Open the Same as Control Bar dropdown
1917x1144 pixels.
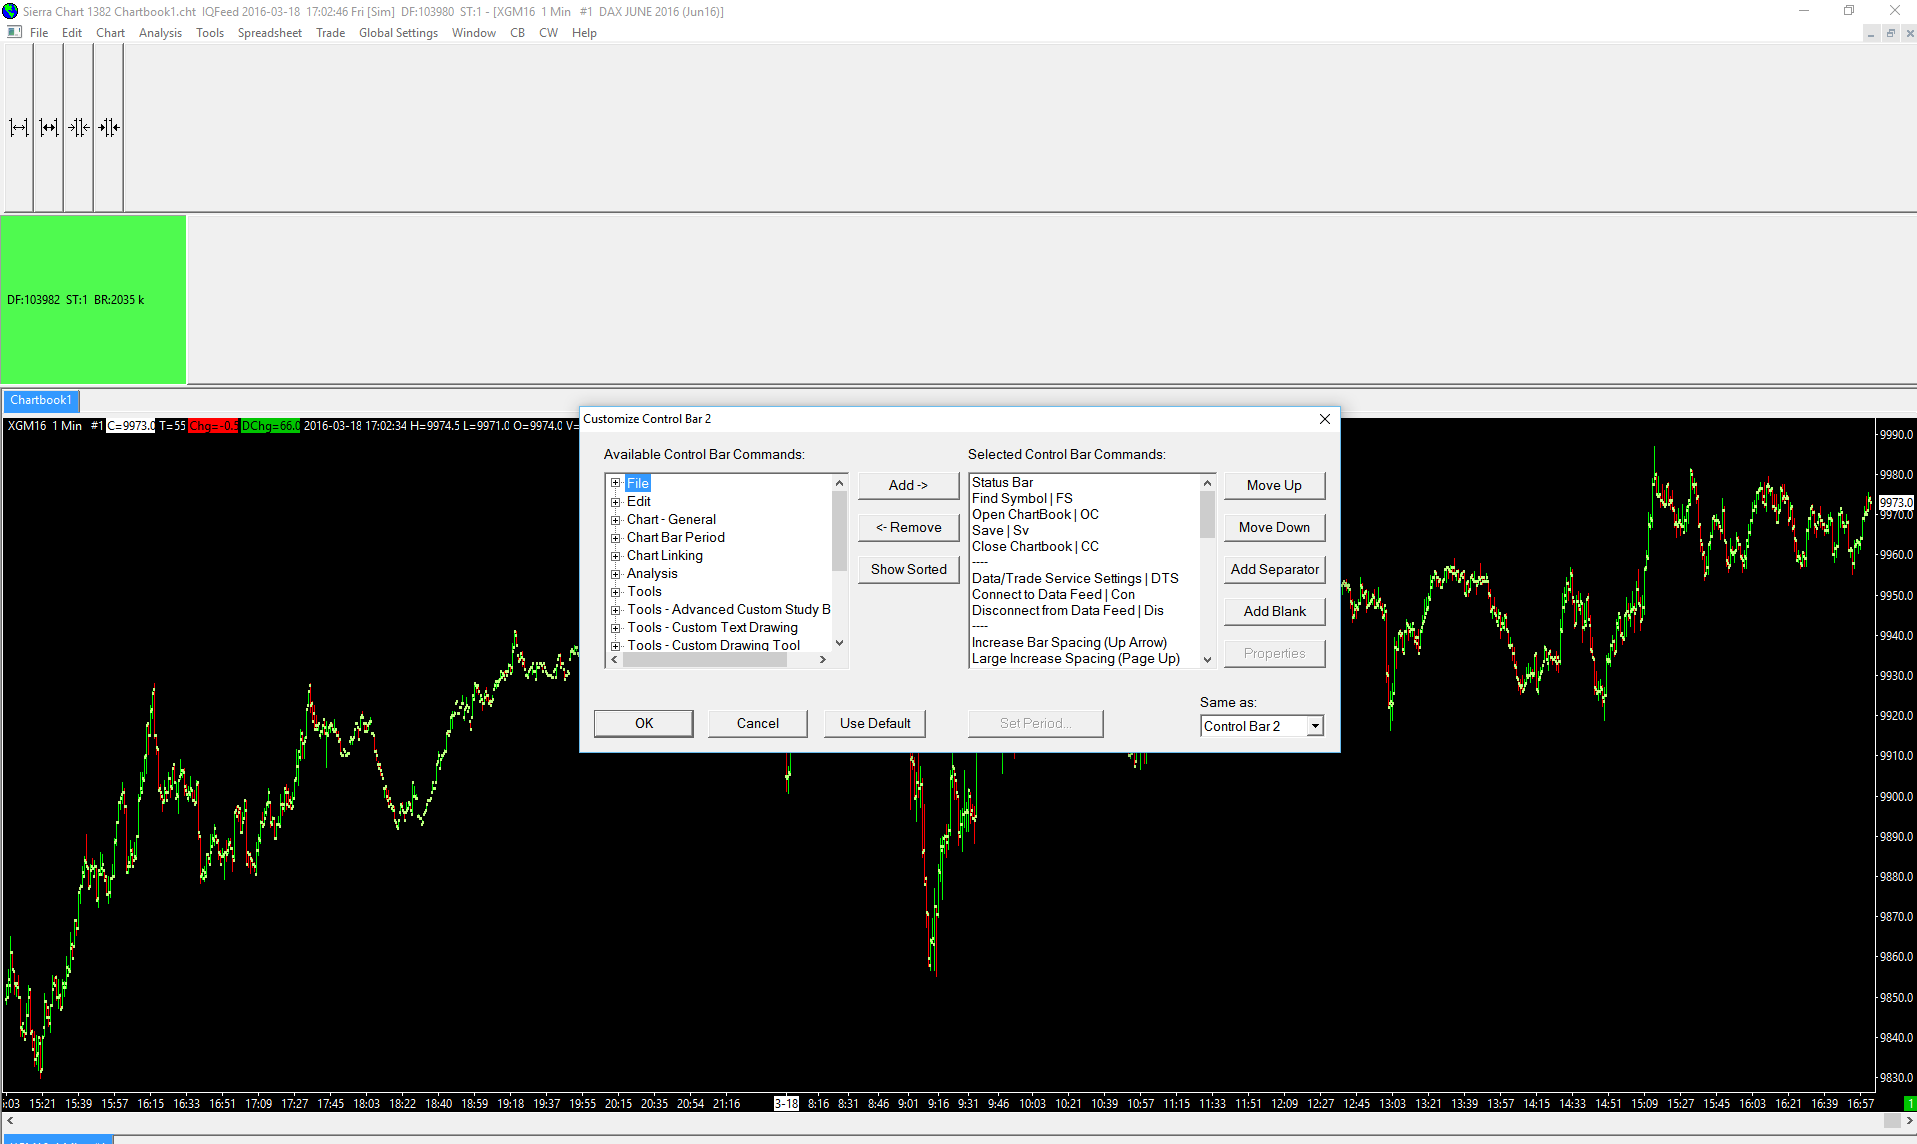coord(1315,726)
